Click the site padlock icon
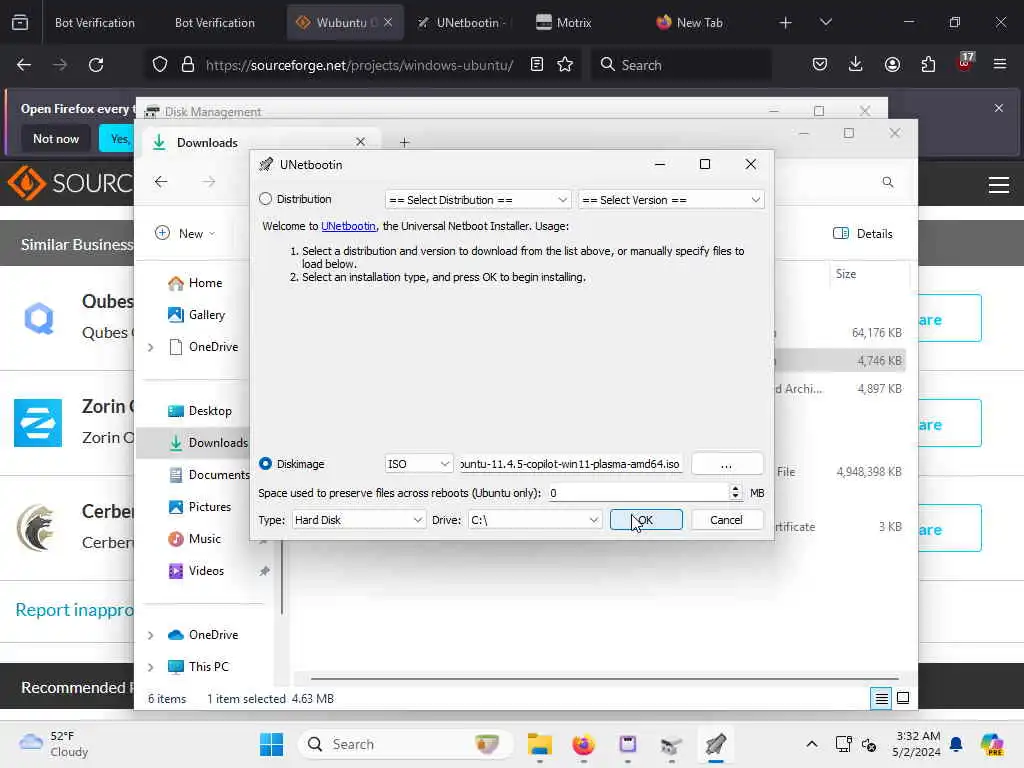1024x768 pixels. (187, 65)
